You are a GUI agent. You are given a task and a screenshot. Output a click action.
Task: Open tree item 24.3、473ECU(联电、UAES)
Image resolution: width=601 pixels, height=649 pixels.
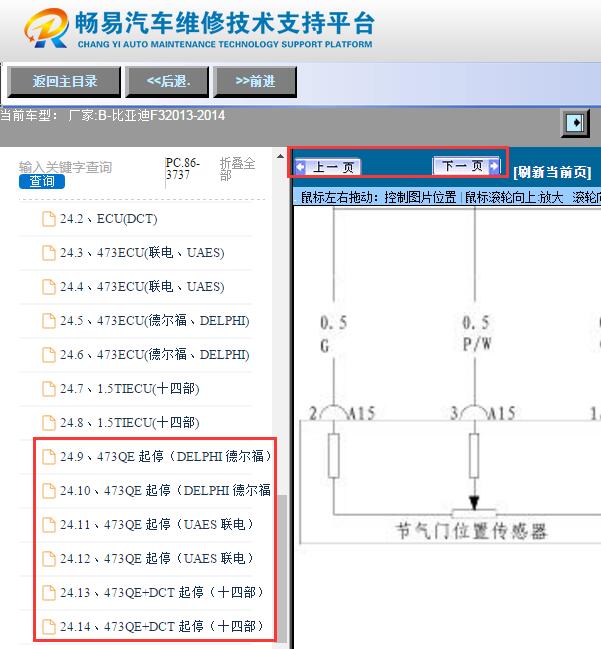click(x=142, y=253)
